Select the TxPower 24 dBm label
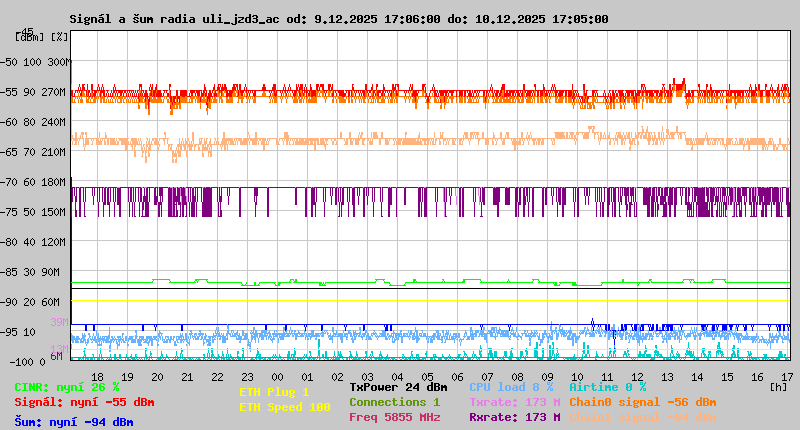The width and height of the screenshot is (800, 430). click(398, 387)
